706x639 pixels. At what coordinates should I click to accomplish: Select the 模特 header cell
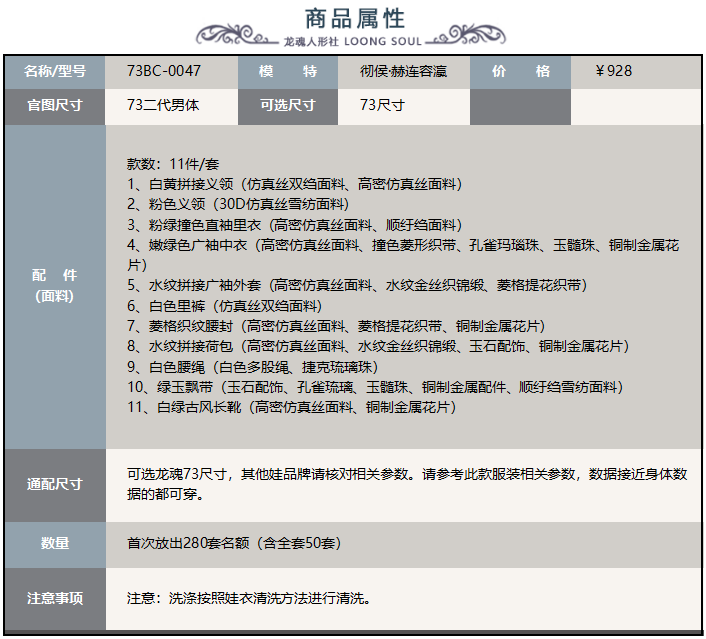click(287, 71)
